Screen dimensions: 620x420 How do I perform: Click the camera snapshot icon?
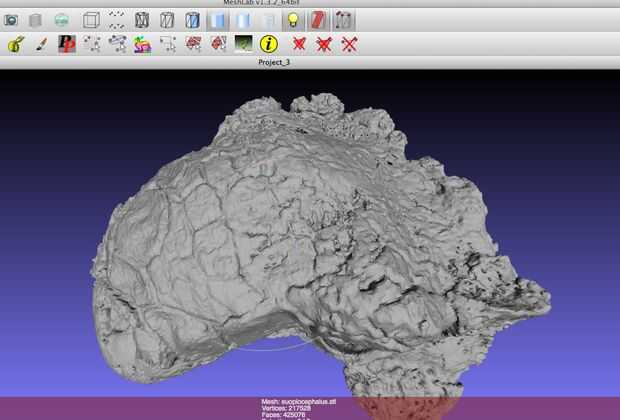pyautogui.click(x=11, y=19)
